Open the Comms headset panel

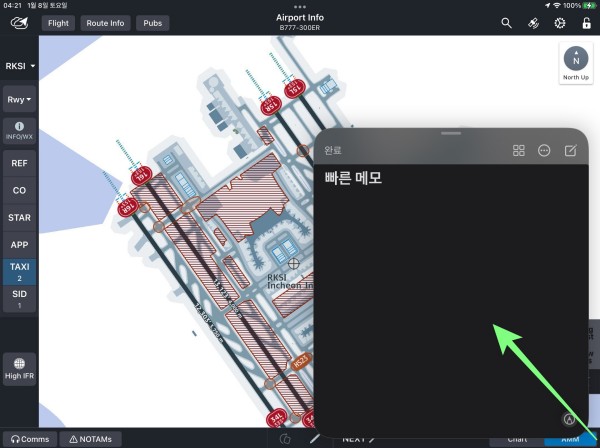[x=29, y=438]
